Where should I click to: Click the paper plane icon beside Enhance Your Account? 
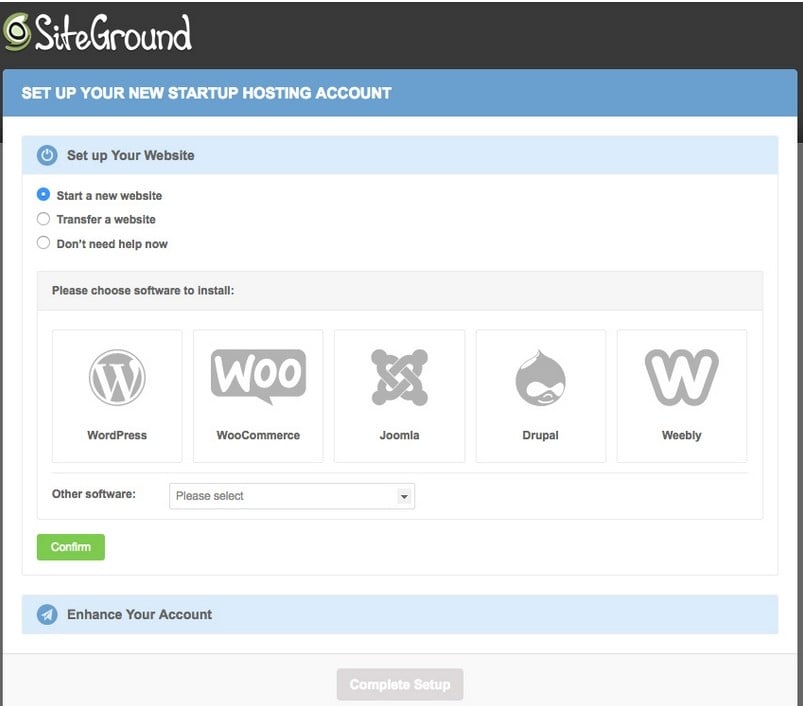(47, 614)
